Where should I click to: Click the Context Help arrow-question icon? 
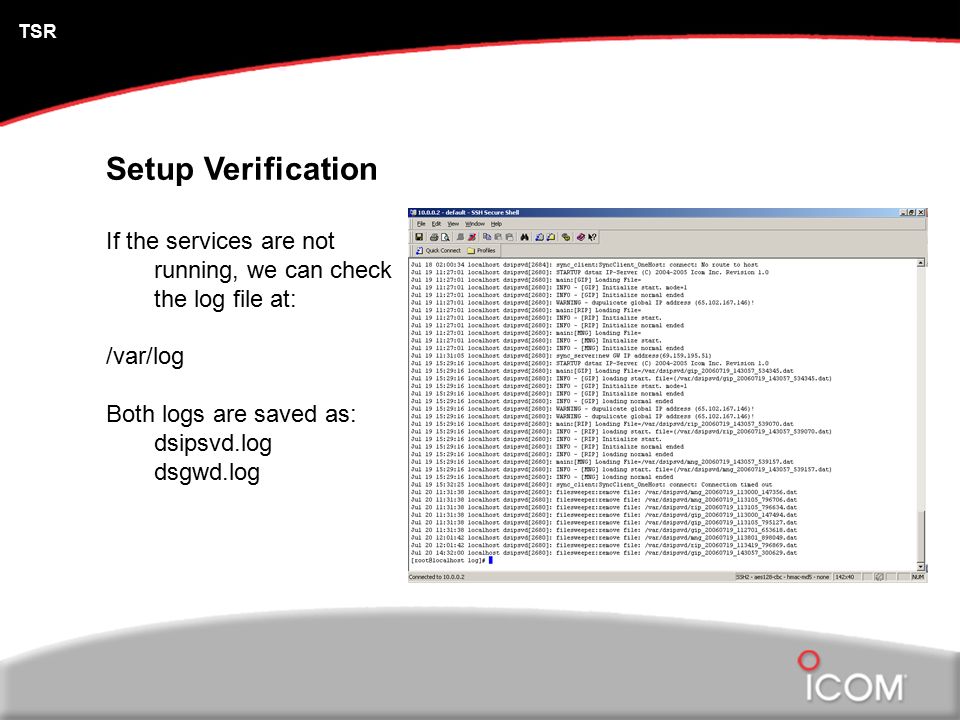pyautogui.click(x=592, y=237)
